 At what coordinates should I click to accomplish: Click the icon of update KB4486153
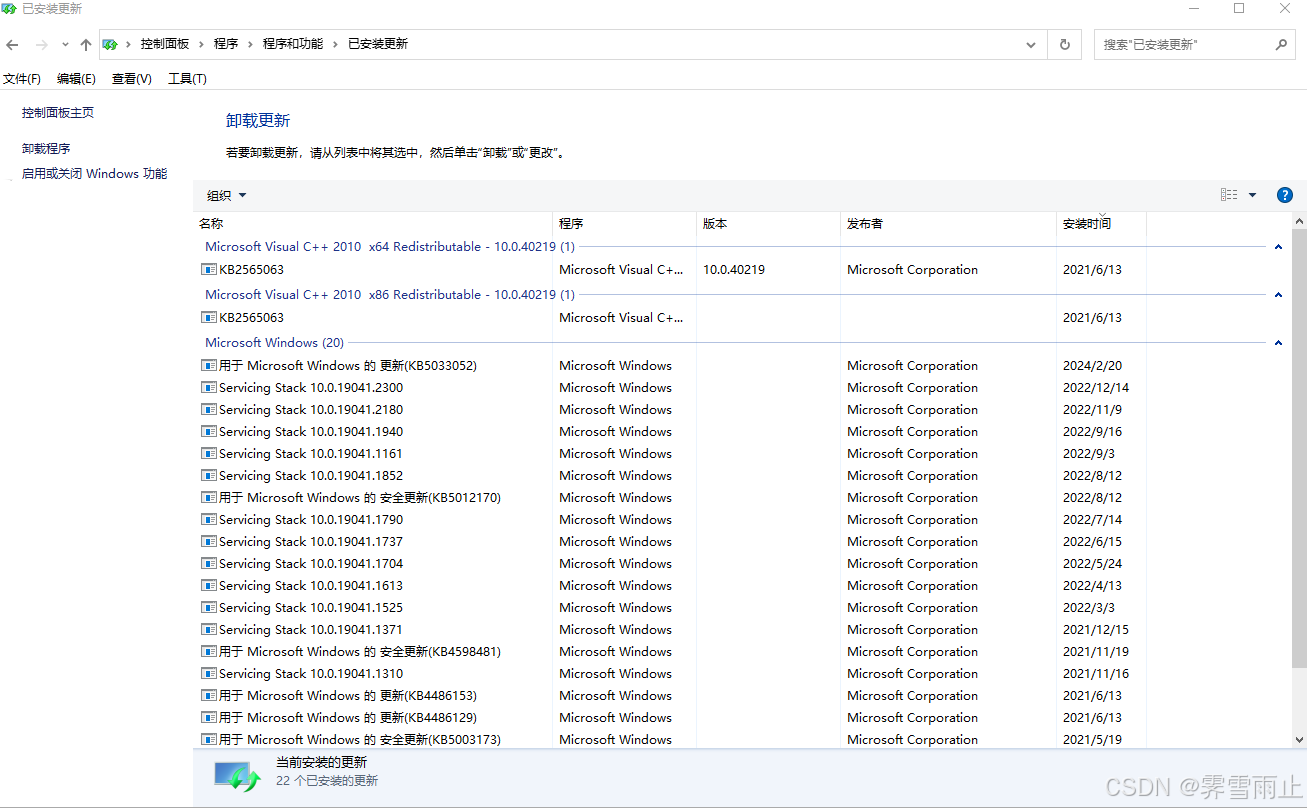point(209,696)
